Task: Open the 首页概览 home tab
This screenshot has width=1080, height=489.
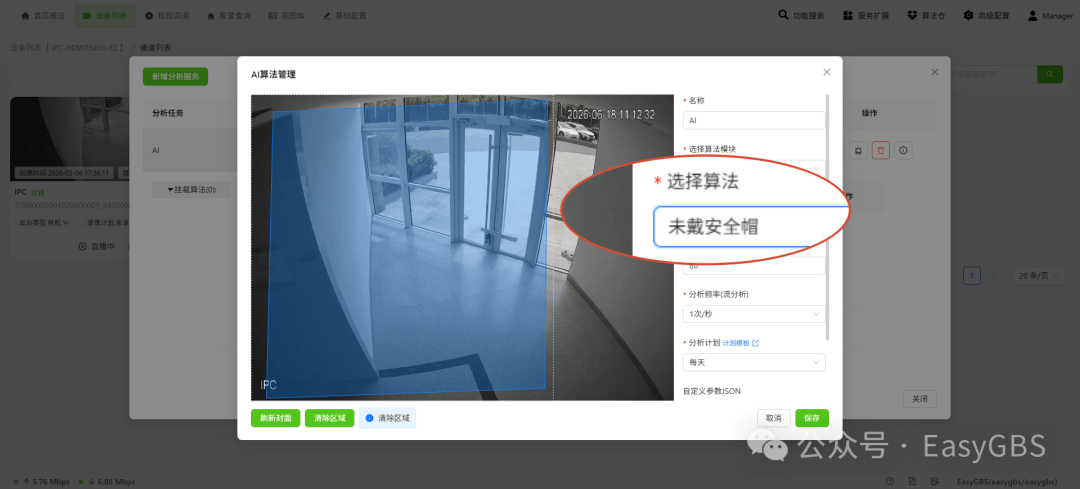Action: click(x=43, y=15)
